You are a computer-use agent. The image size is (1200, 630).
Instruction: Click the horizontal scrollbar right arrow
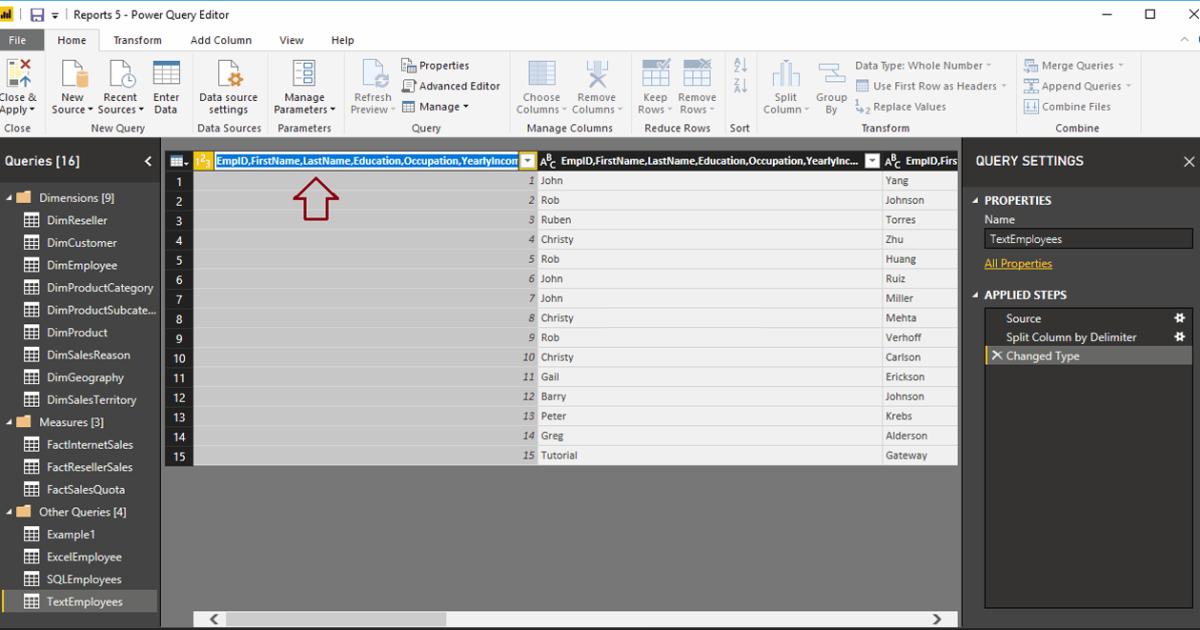[x=937, y=620]
